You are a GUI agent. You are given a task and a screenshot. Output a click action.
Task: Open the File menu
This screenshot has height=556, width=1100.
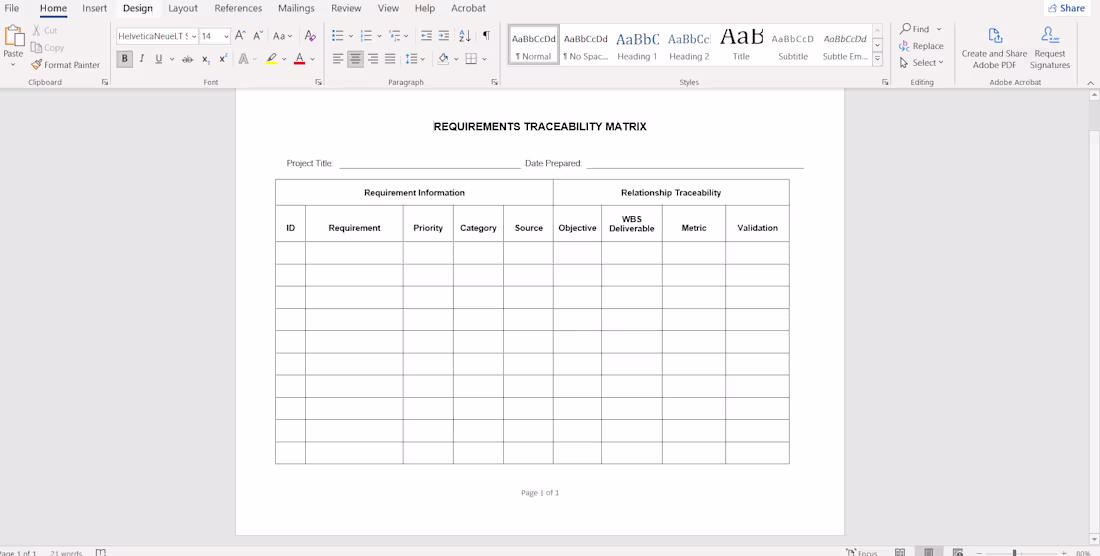coord(12,8)
